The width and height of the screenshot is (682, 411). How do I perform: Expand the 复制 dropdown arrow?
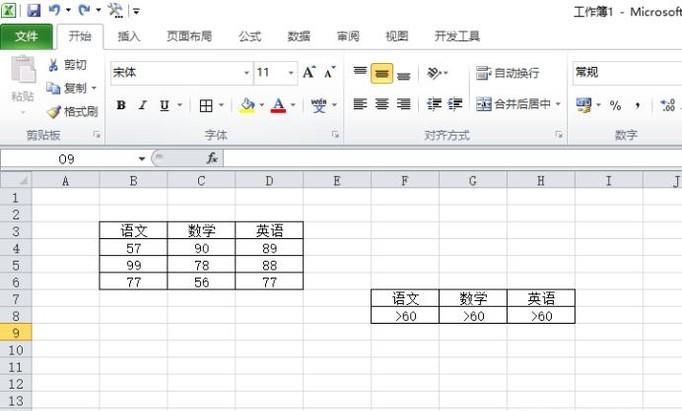94,88
